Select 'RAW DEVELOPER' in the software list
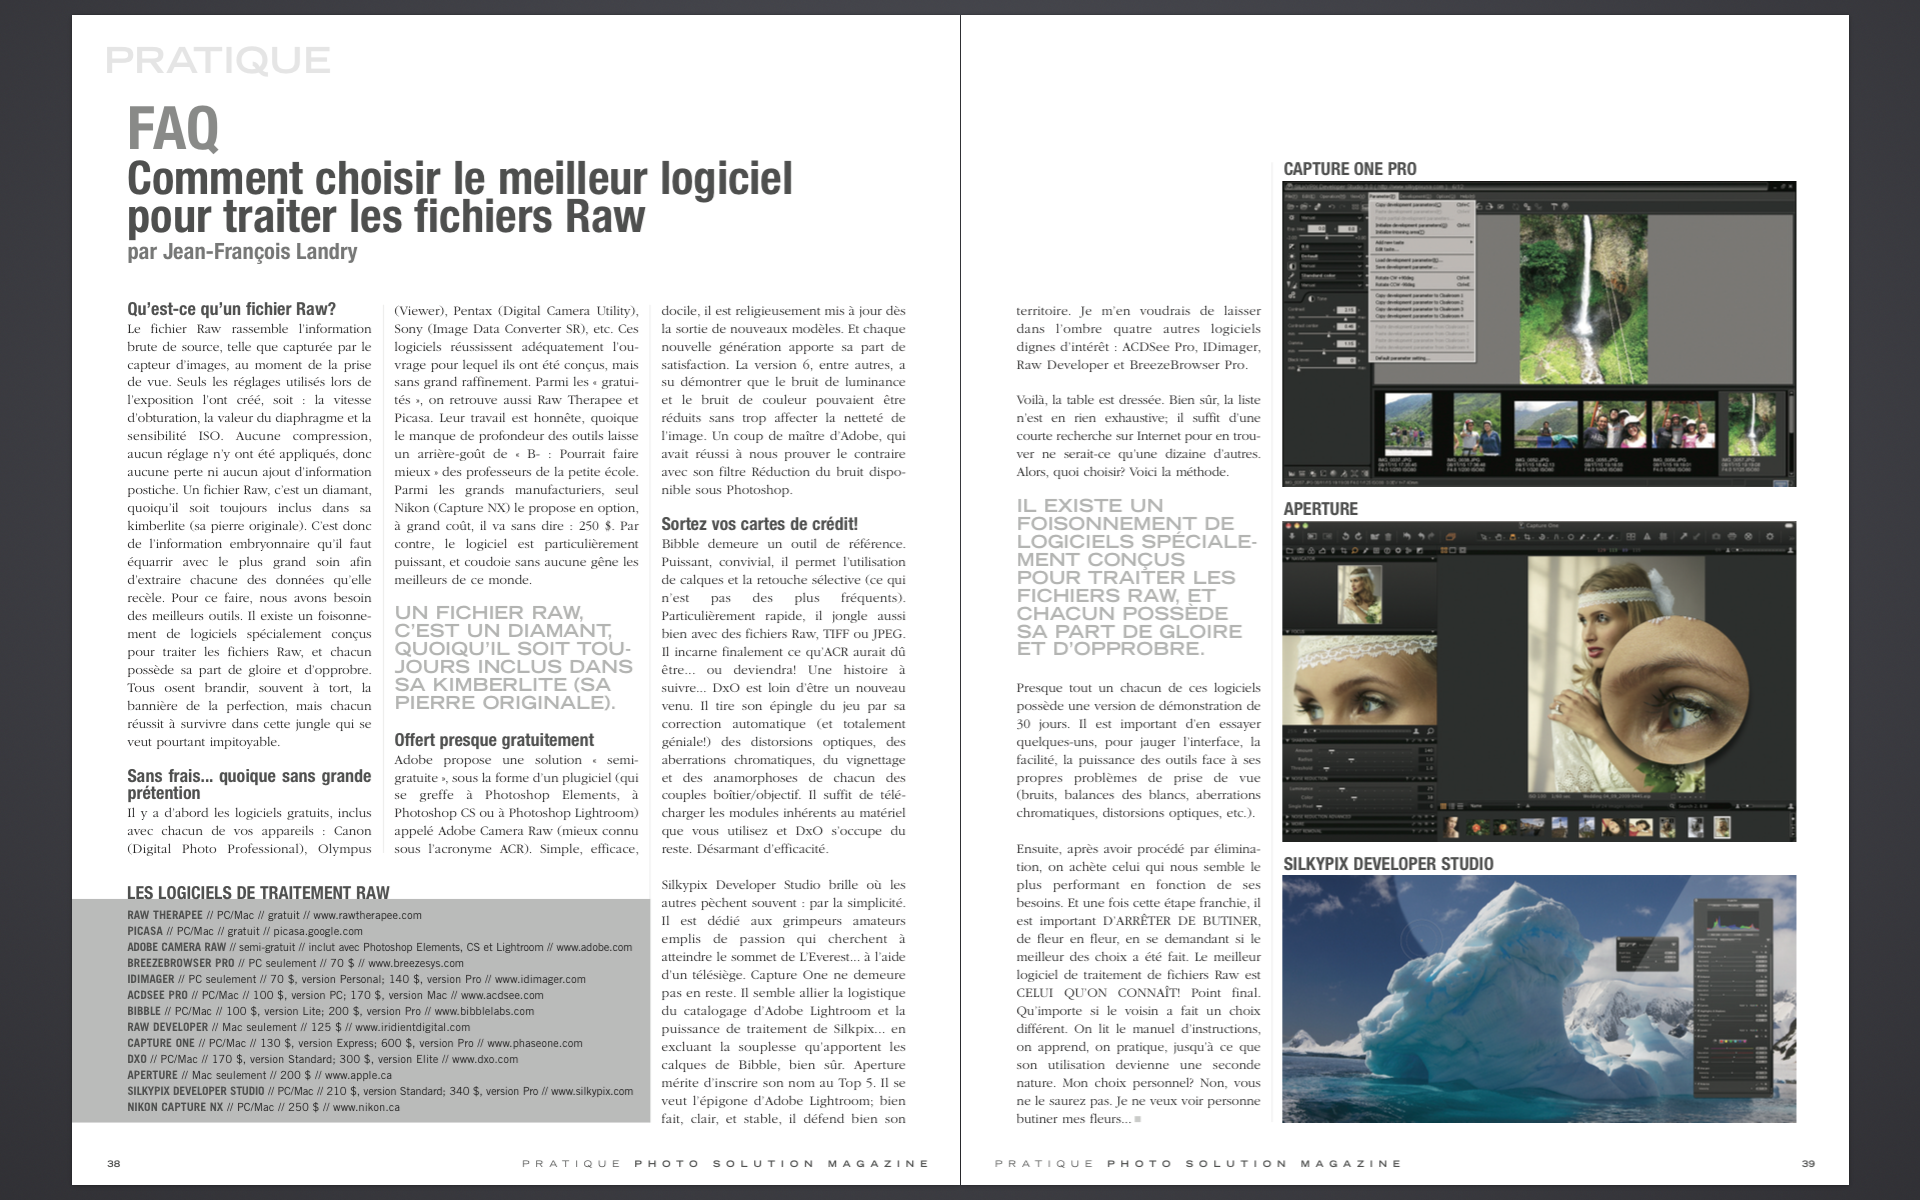Viewport: 1920px width, 1200px height. (168, 1027)
